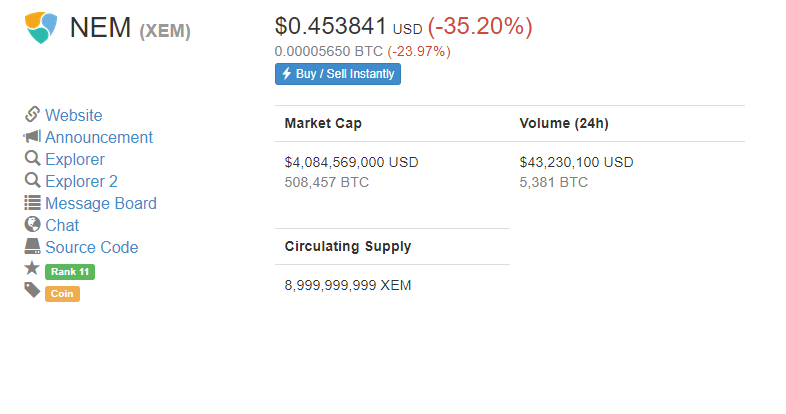Click the green Rank 11 badge
This screenshot has width=786, height=414.
[x=70, y=272]
